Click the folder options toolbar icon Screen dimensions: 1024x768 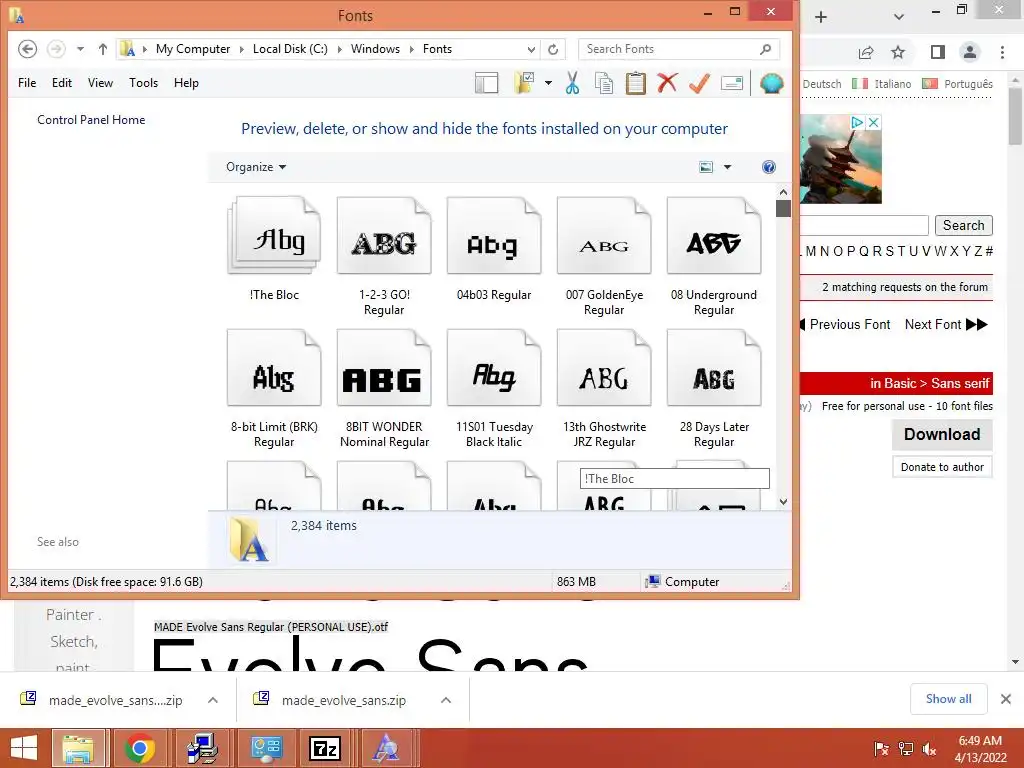pyautogui.click(x=524, y=83)
